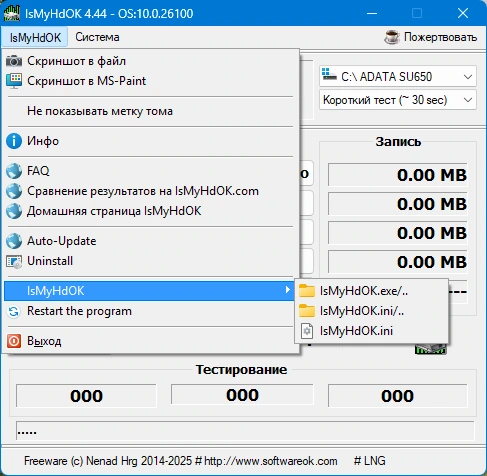Minimize the IsMyHdOK window
The height and width of the screenshot is (476, 487).
(x=372, y=14)
